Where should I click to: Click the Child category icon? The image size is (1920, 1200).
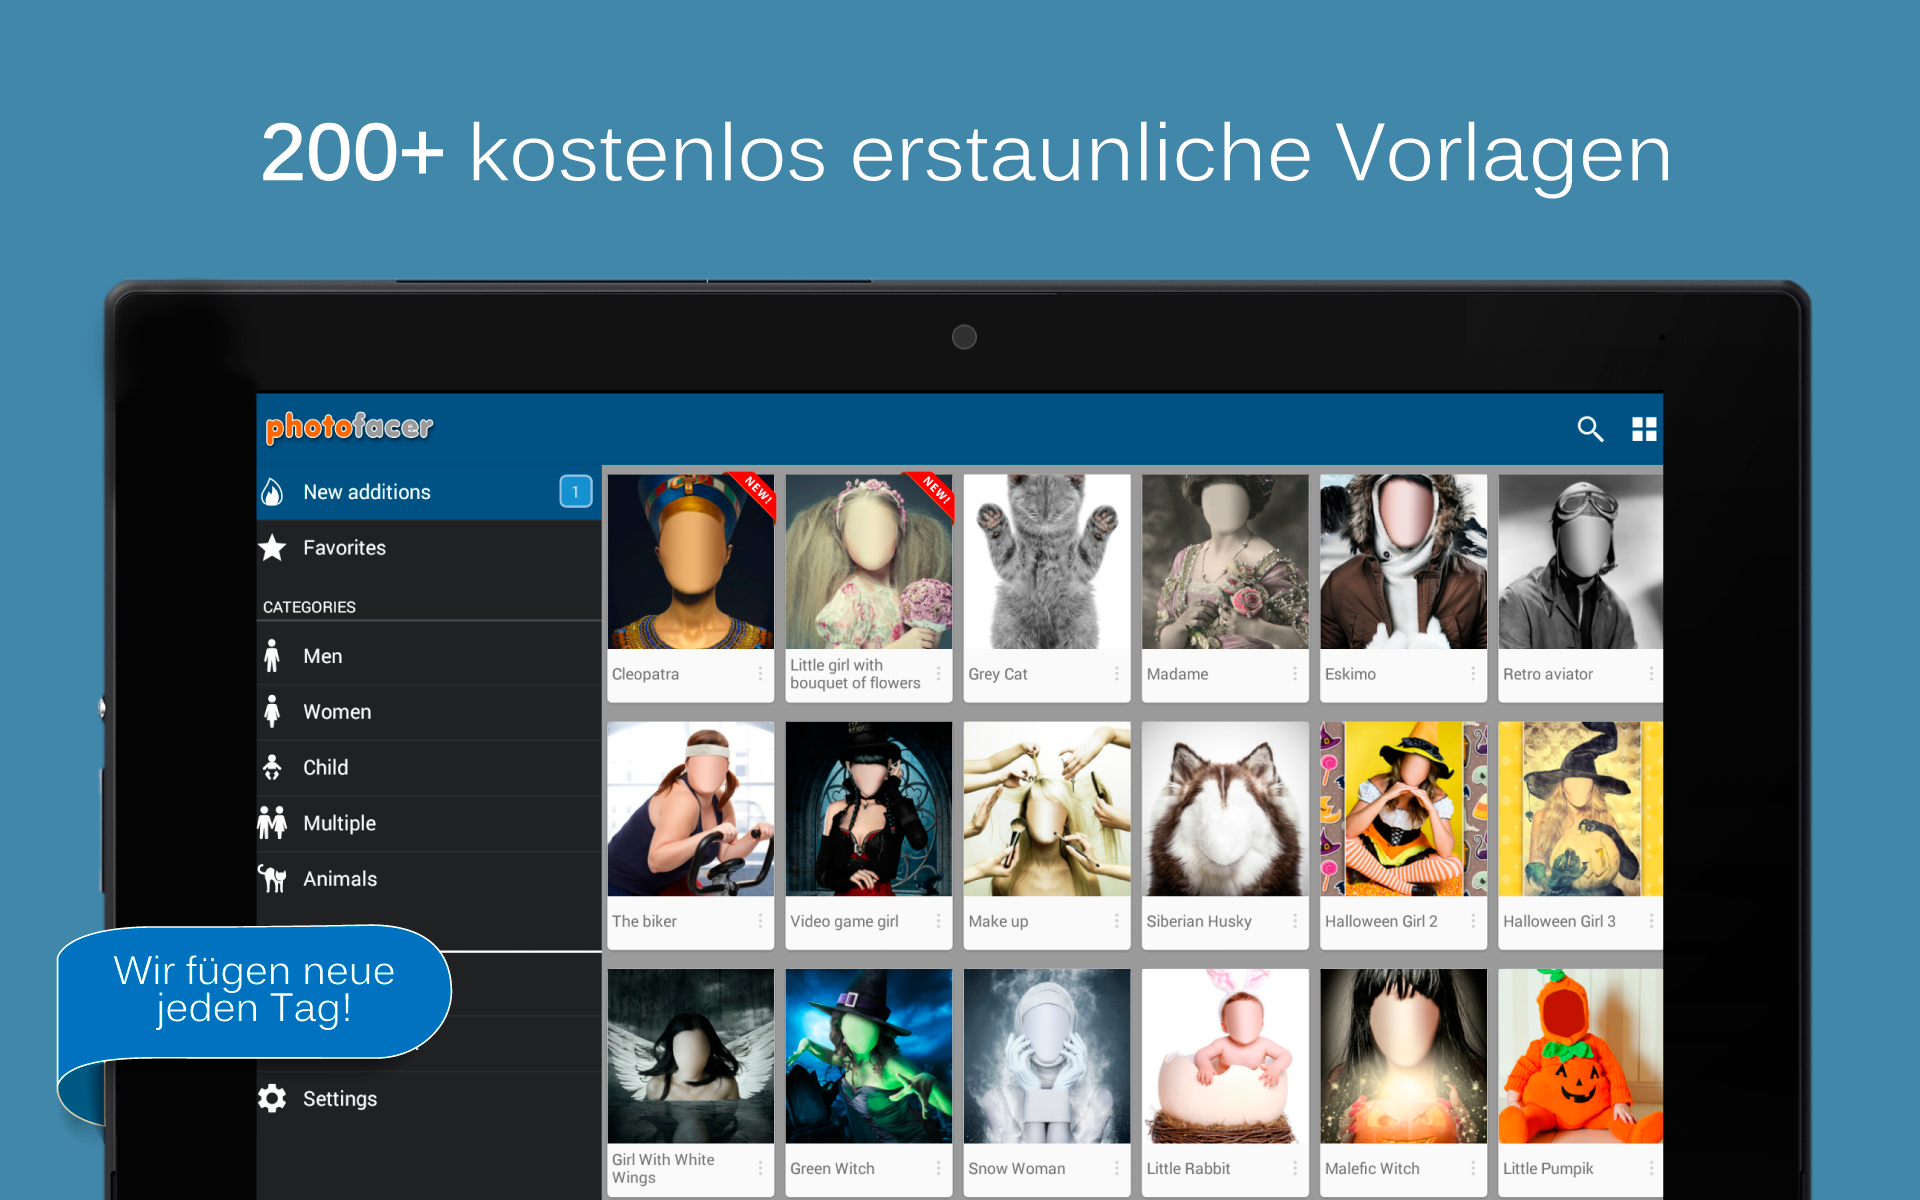pyautogui.click(x=272, y=767)
